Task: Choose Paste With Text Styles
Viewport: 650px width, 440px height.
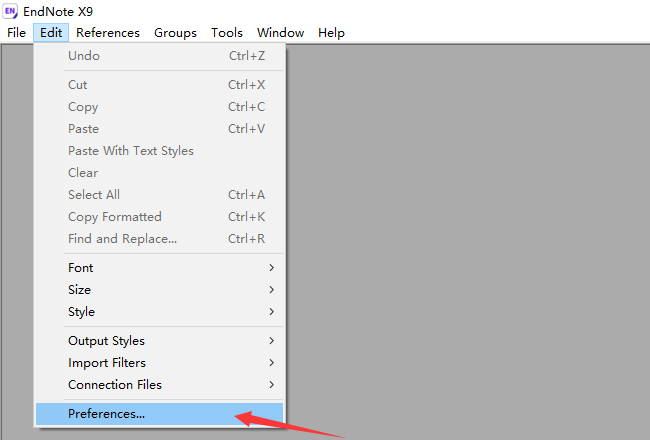Action: (131, 151)
